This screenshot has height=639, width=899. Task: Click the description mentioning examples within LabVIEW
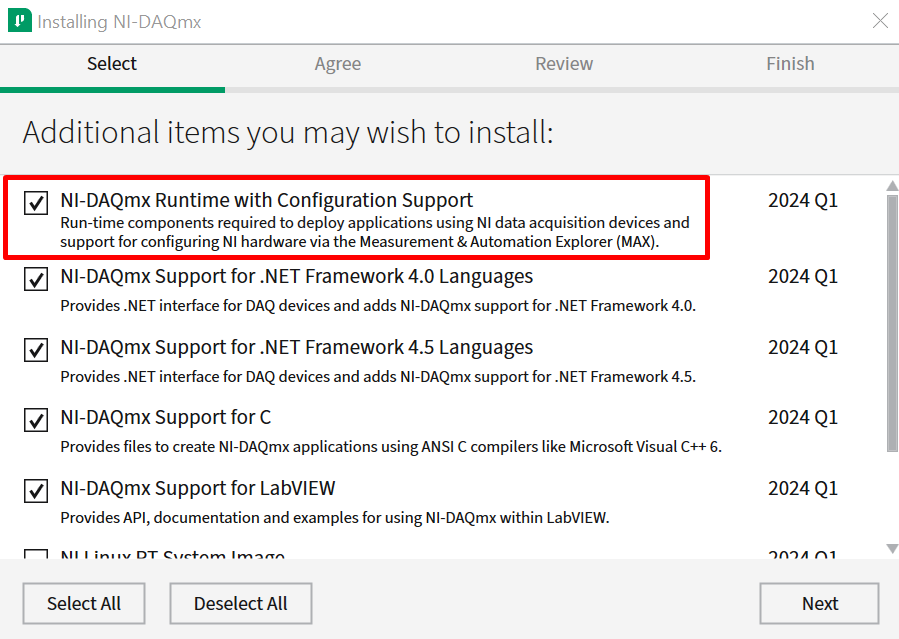(x=335, y=518)
